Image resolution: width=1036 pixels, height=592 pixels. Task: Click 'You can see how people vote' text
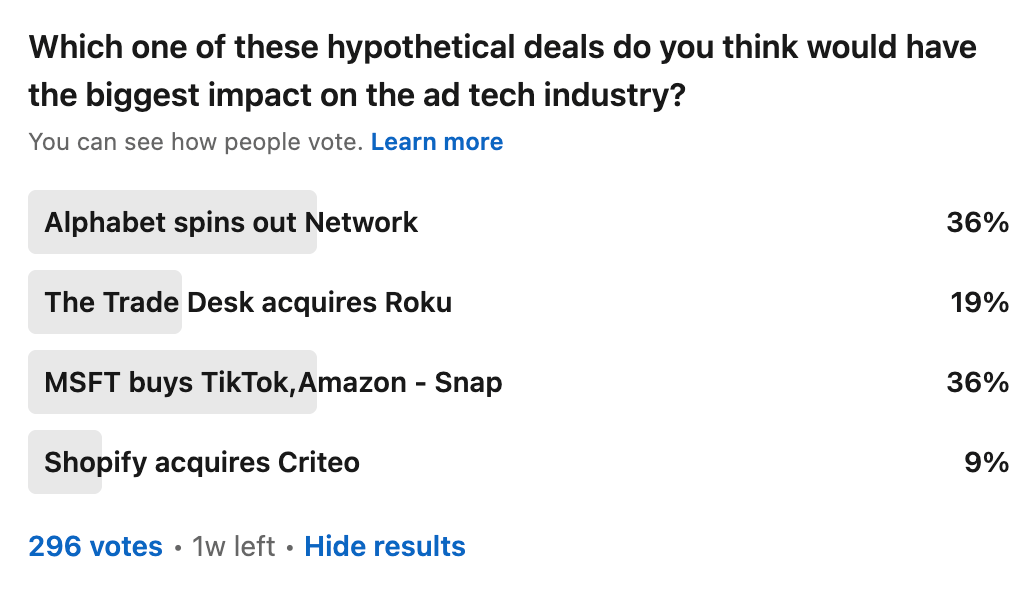[x=196, y=142]
